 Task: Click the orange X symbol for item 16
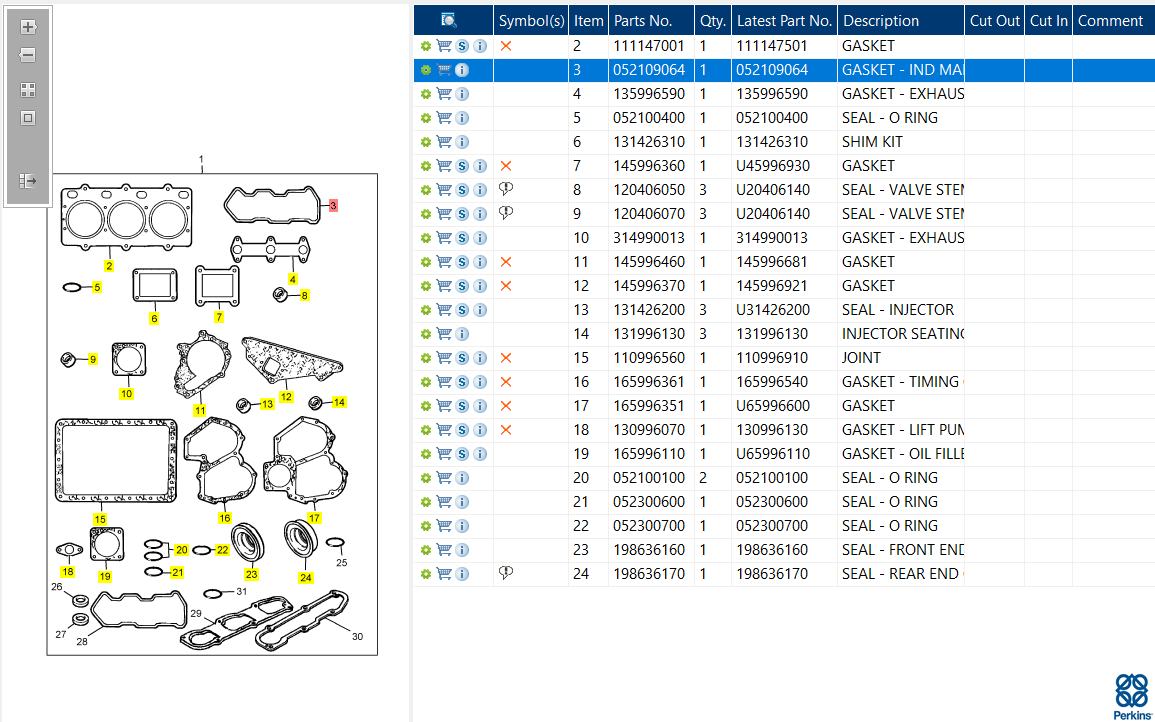tap(506, 382)
